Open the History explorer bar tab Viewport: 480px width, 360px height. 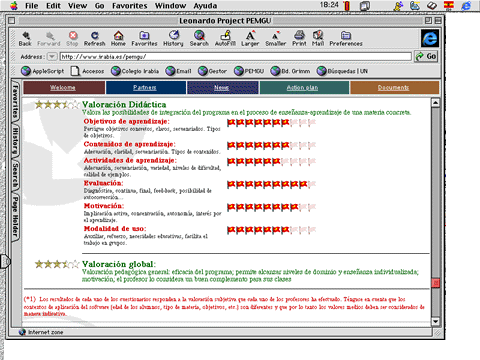[15, 141]
